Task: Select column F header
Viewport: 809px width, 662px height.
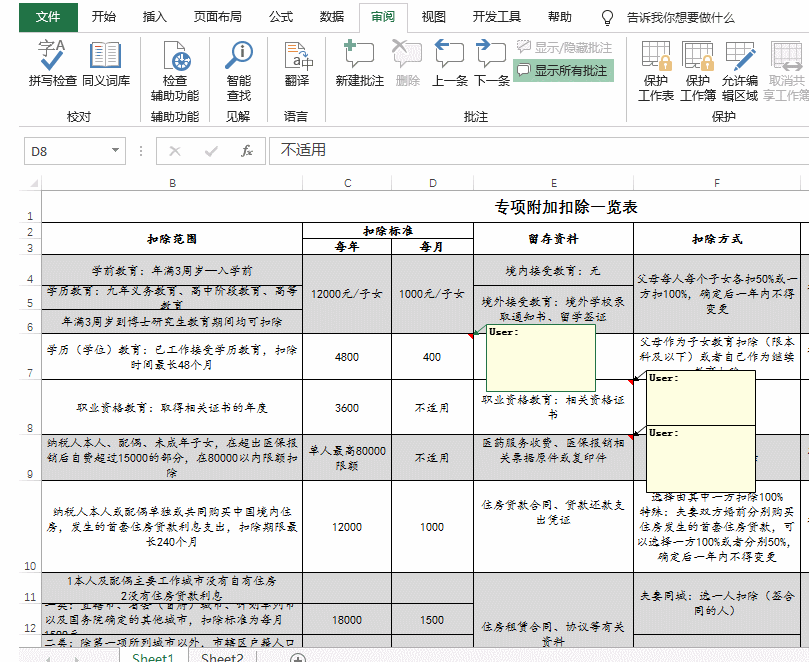Action: [x=717, y=183]
